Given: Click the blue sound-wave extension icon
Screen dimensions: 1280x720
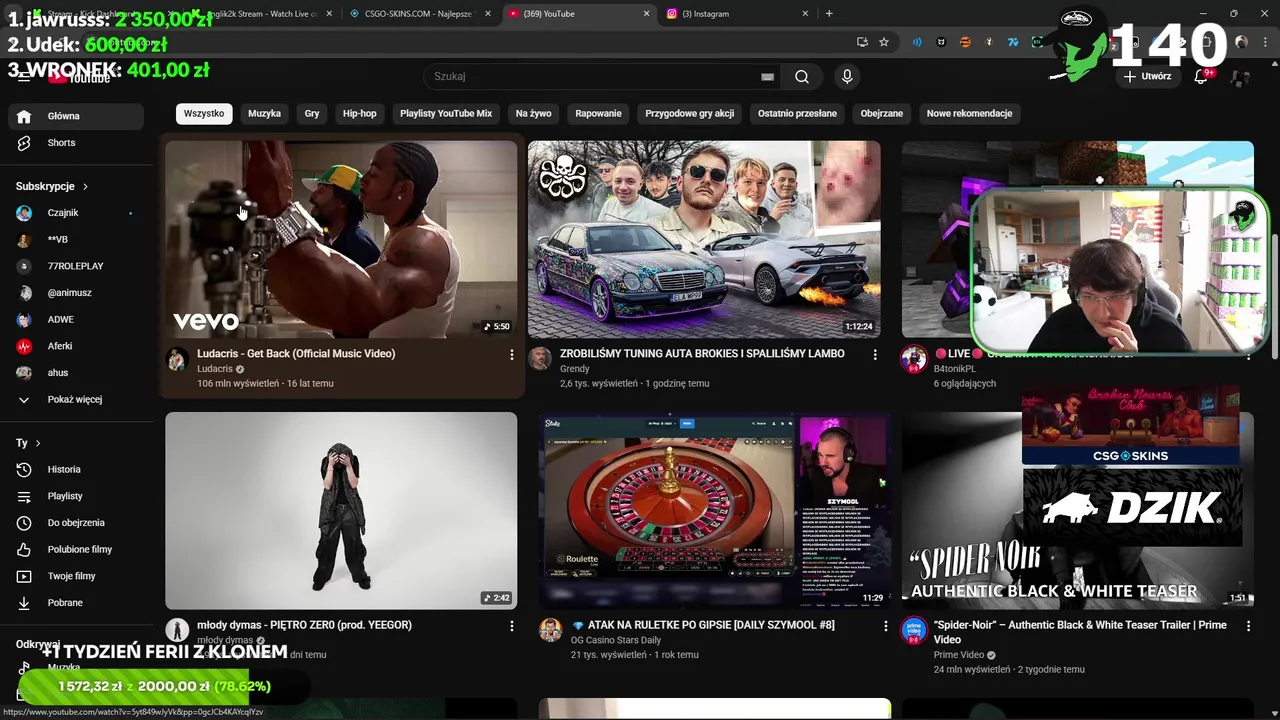Looking at the screenshot, I should (916, 42).
